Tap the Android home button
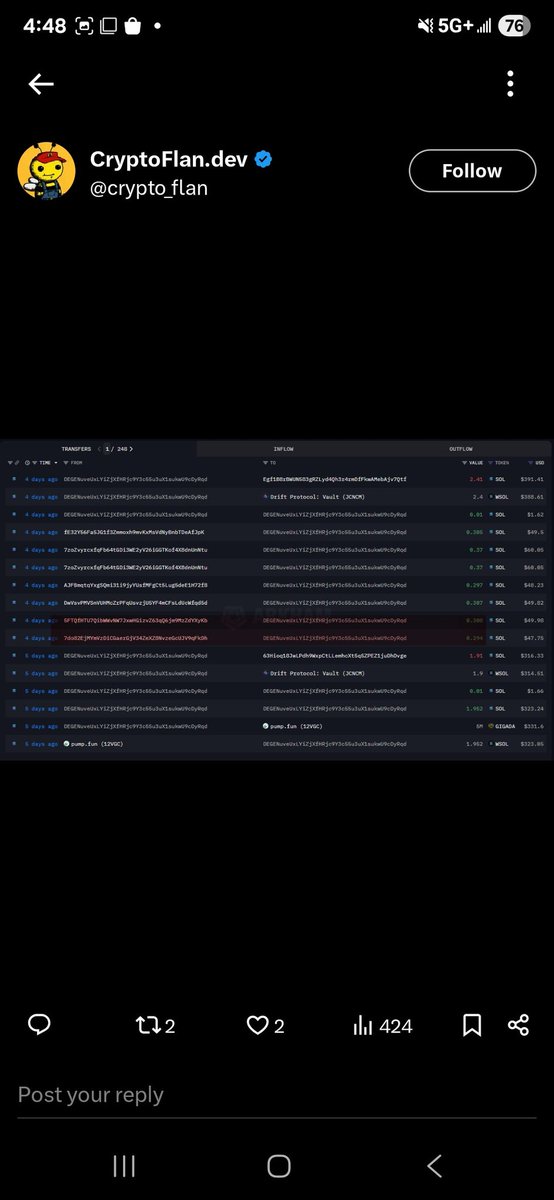The width and height of the screenshot is (554, 1200). (x=279, y=1165)
